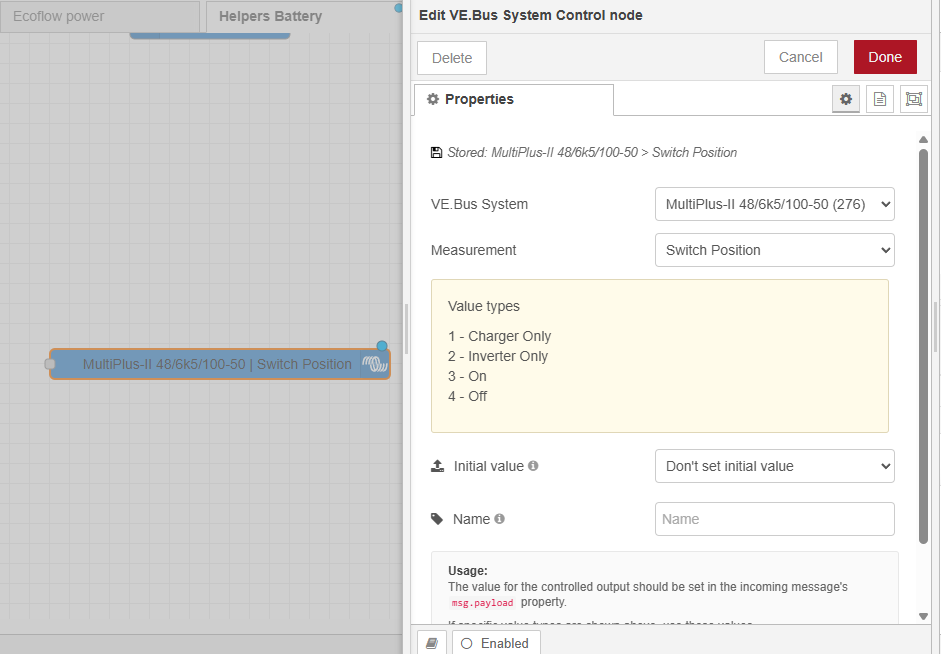Switch to the Helpers Battery flow tab
This screenshot has height=654, width=941.
point(304,16)
